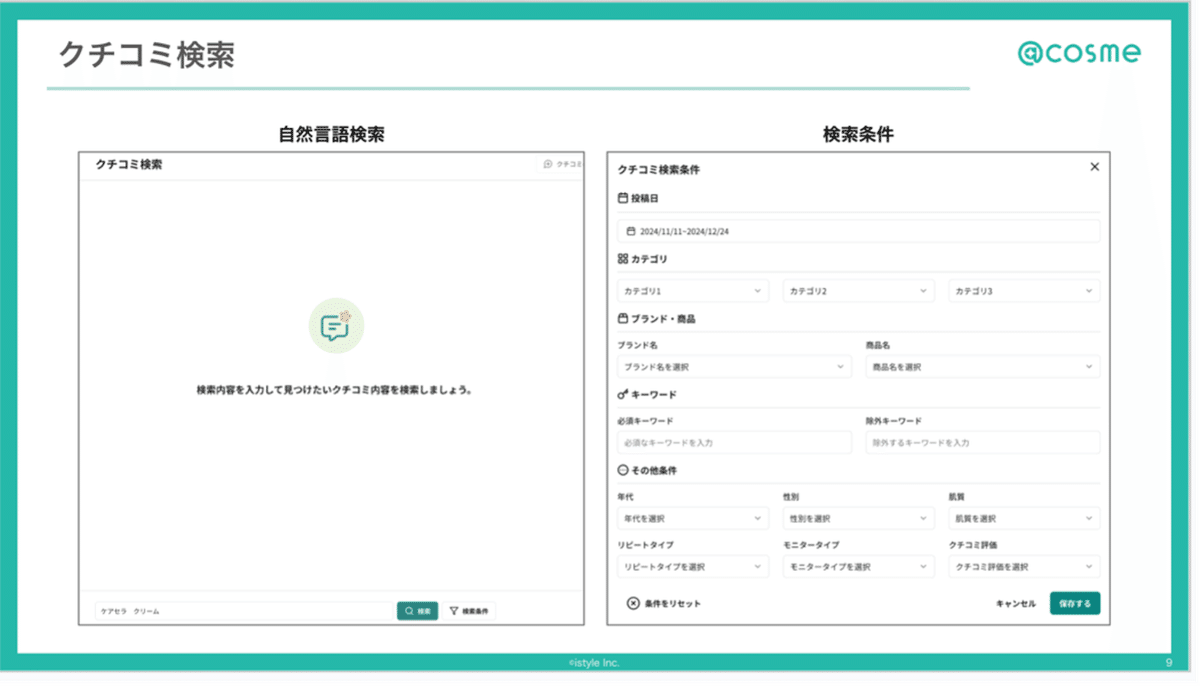Click the ブランド名 label
Screen dimensions: 1200x686
tap(637, 345)
